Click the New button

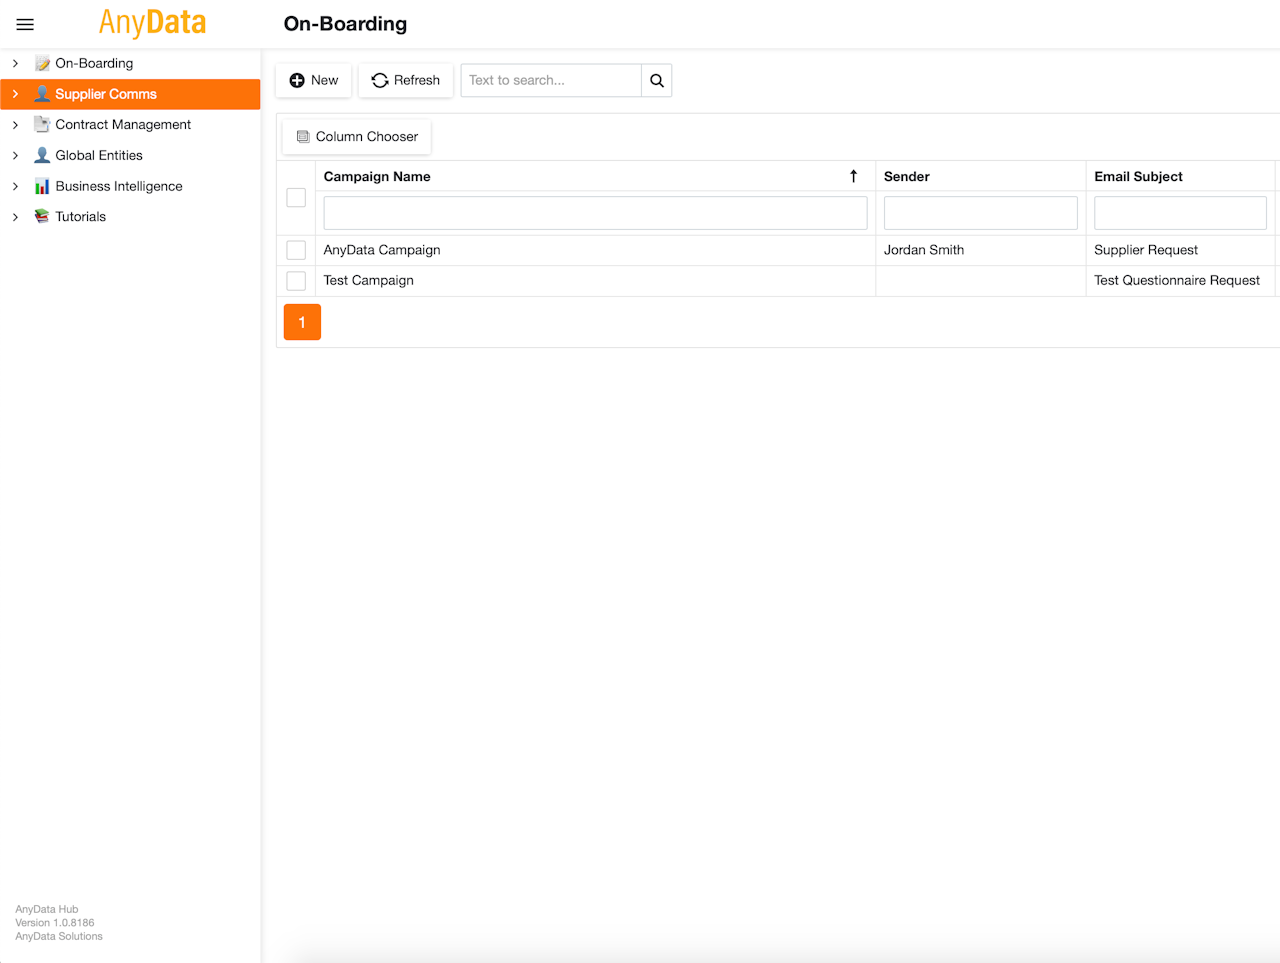tap(314, 80)
